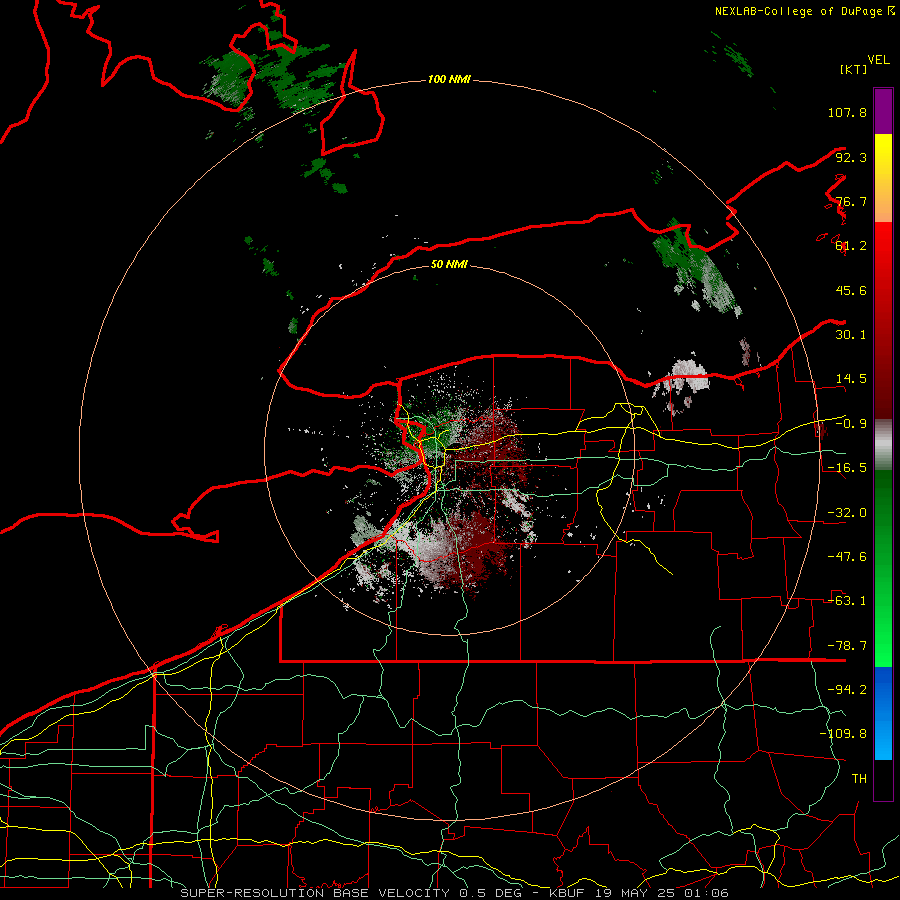Click the 92.3 legend value

pos(851,157)
